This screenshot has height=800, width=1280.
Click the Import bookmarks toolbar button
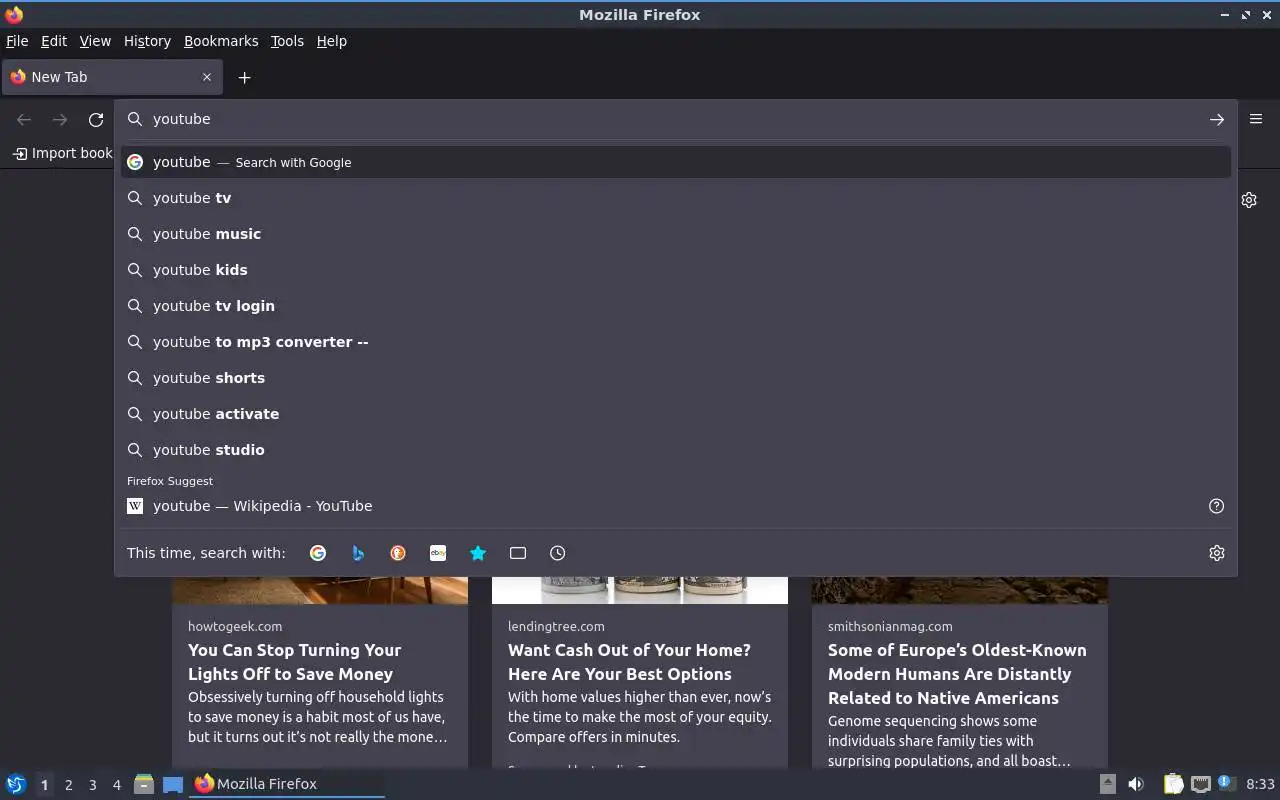coord(62,153)
